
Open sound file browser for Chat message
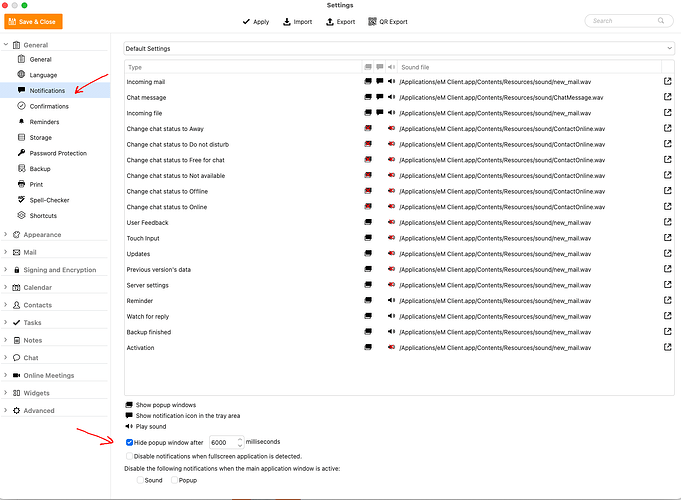coord(668,97)
